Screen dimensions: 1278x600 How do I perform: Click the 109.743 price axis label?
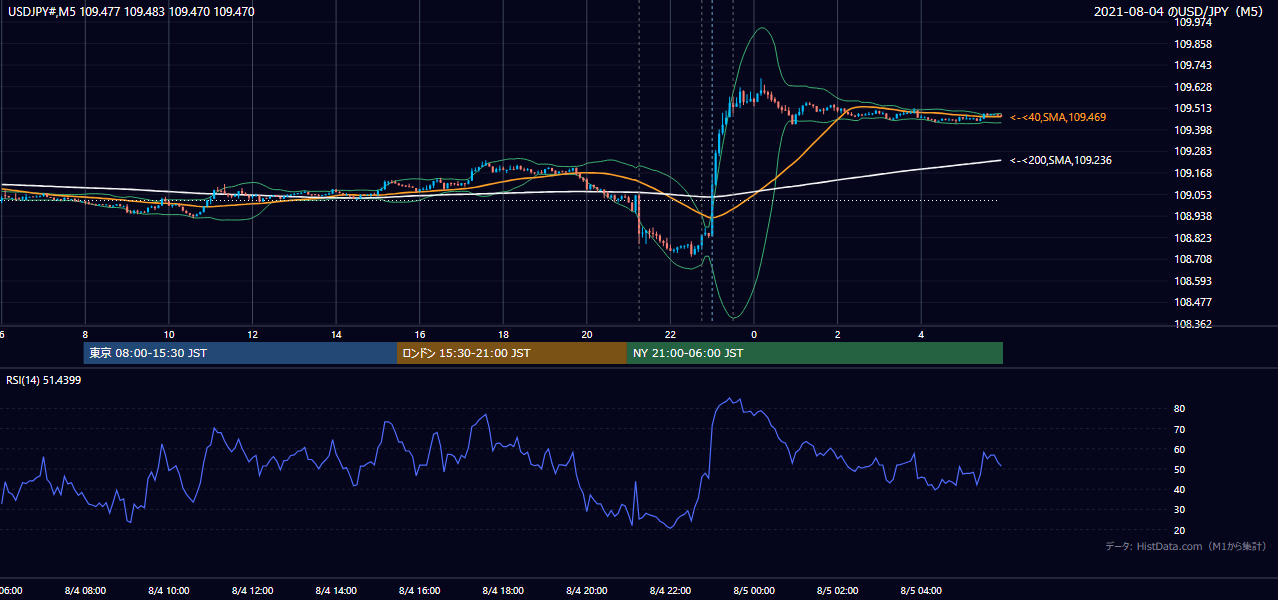click(x=1193, y=65)
